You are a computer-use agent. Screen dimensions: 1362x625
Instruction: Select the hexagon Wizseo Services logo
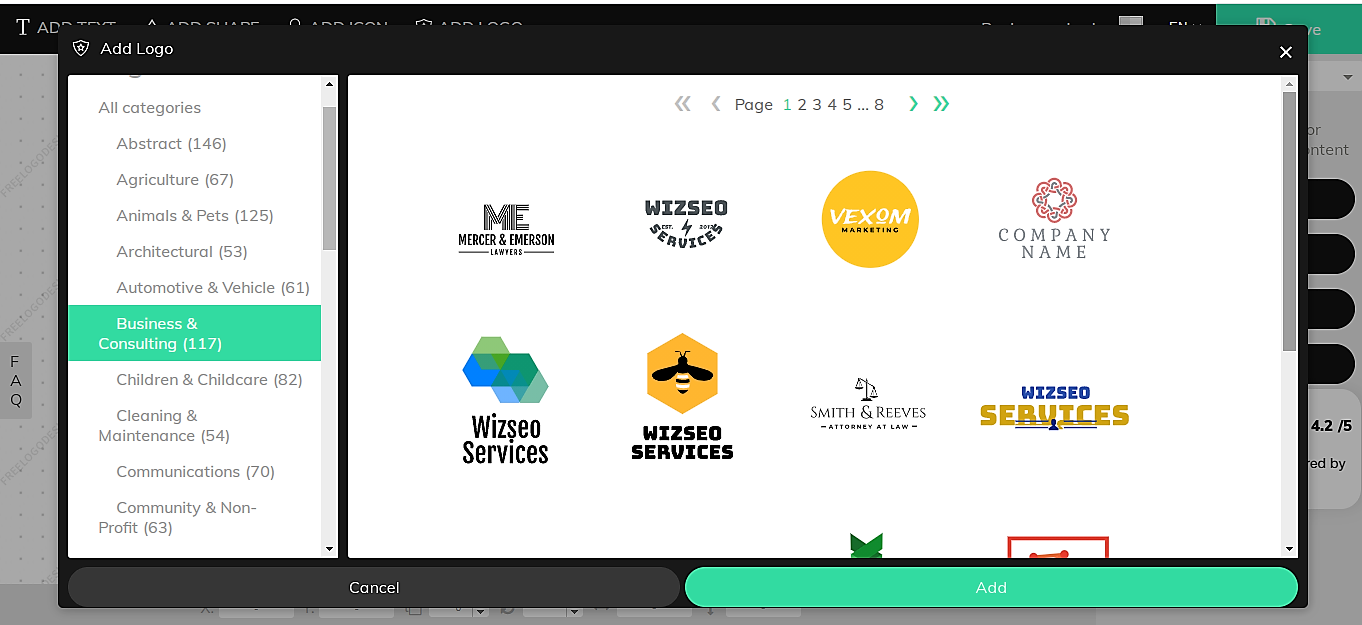point(506,400)
